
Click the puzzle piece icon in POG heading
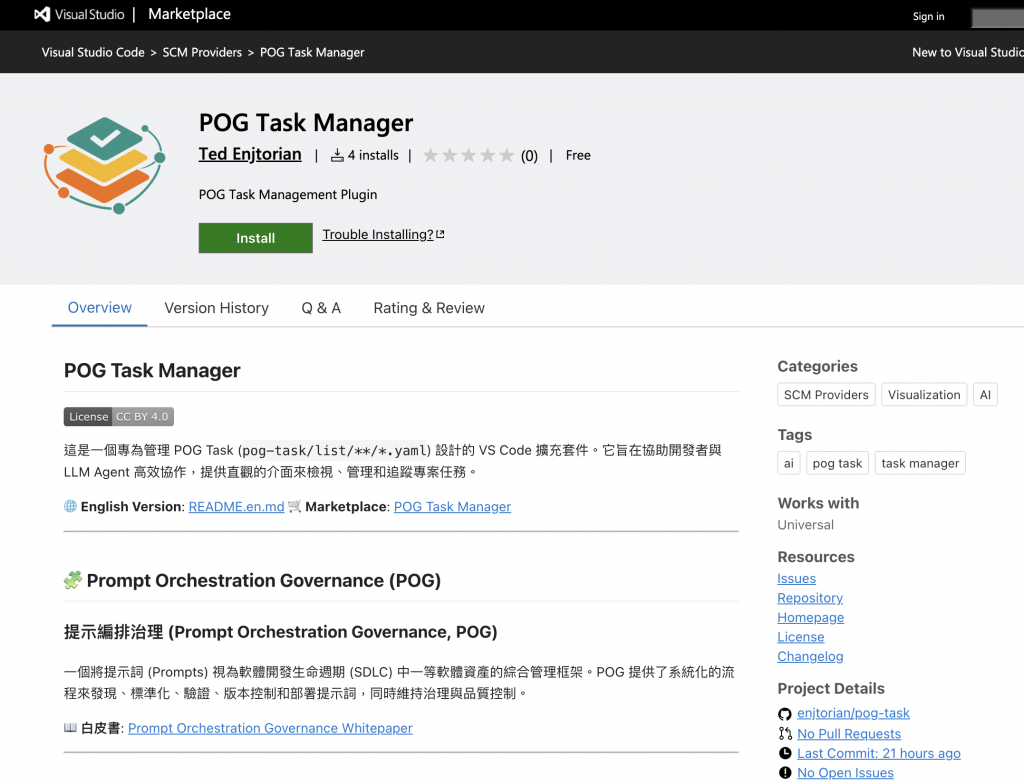(72, 580)
